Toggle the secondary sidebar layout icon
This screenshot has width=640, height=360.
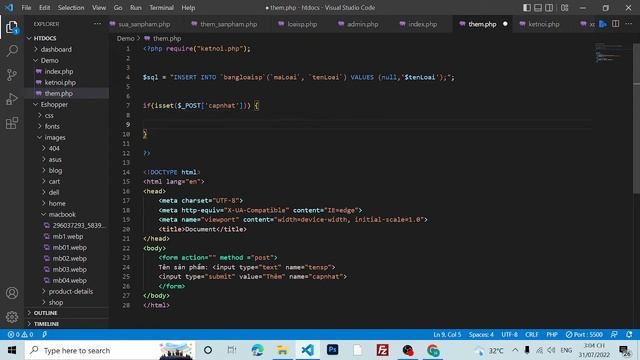[x=549, y=7]
